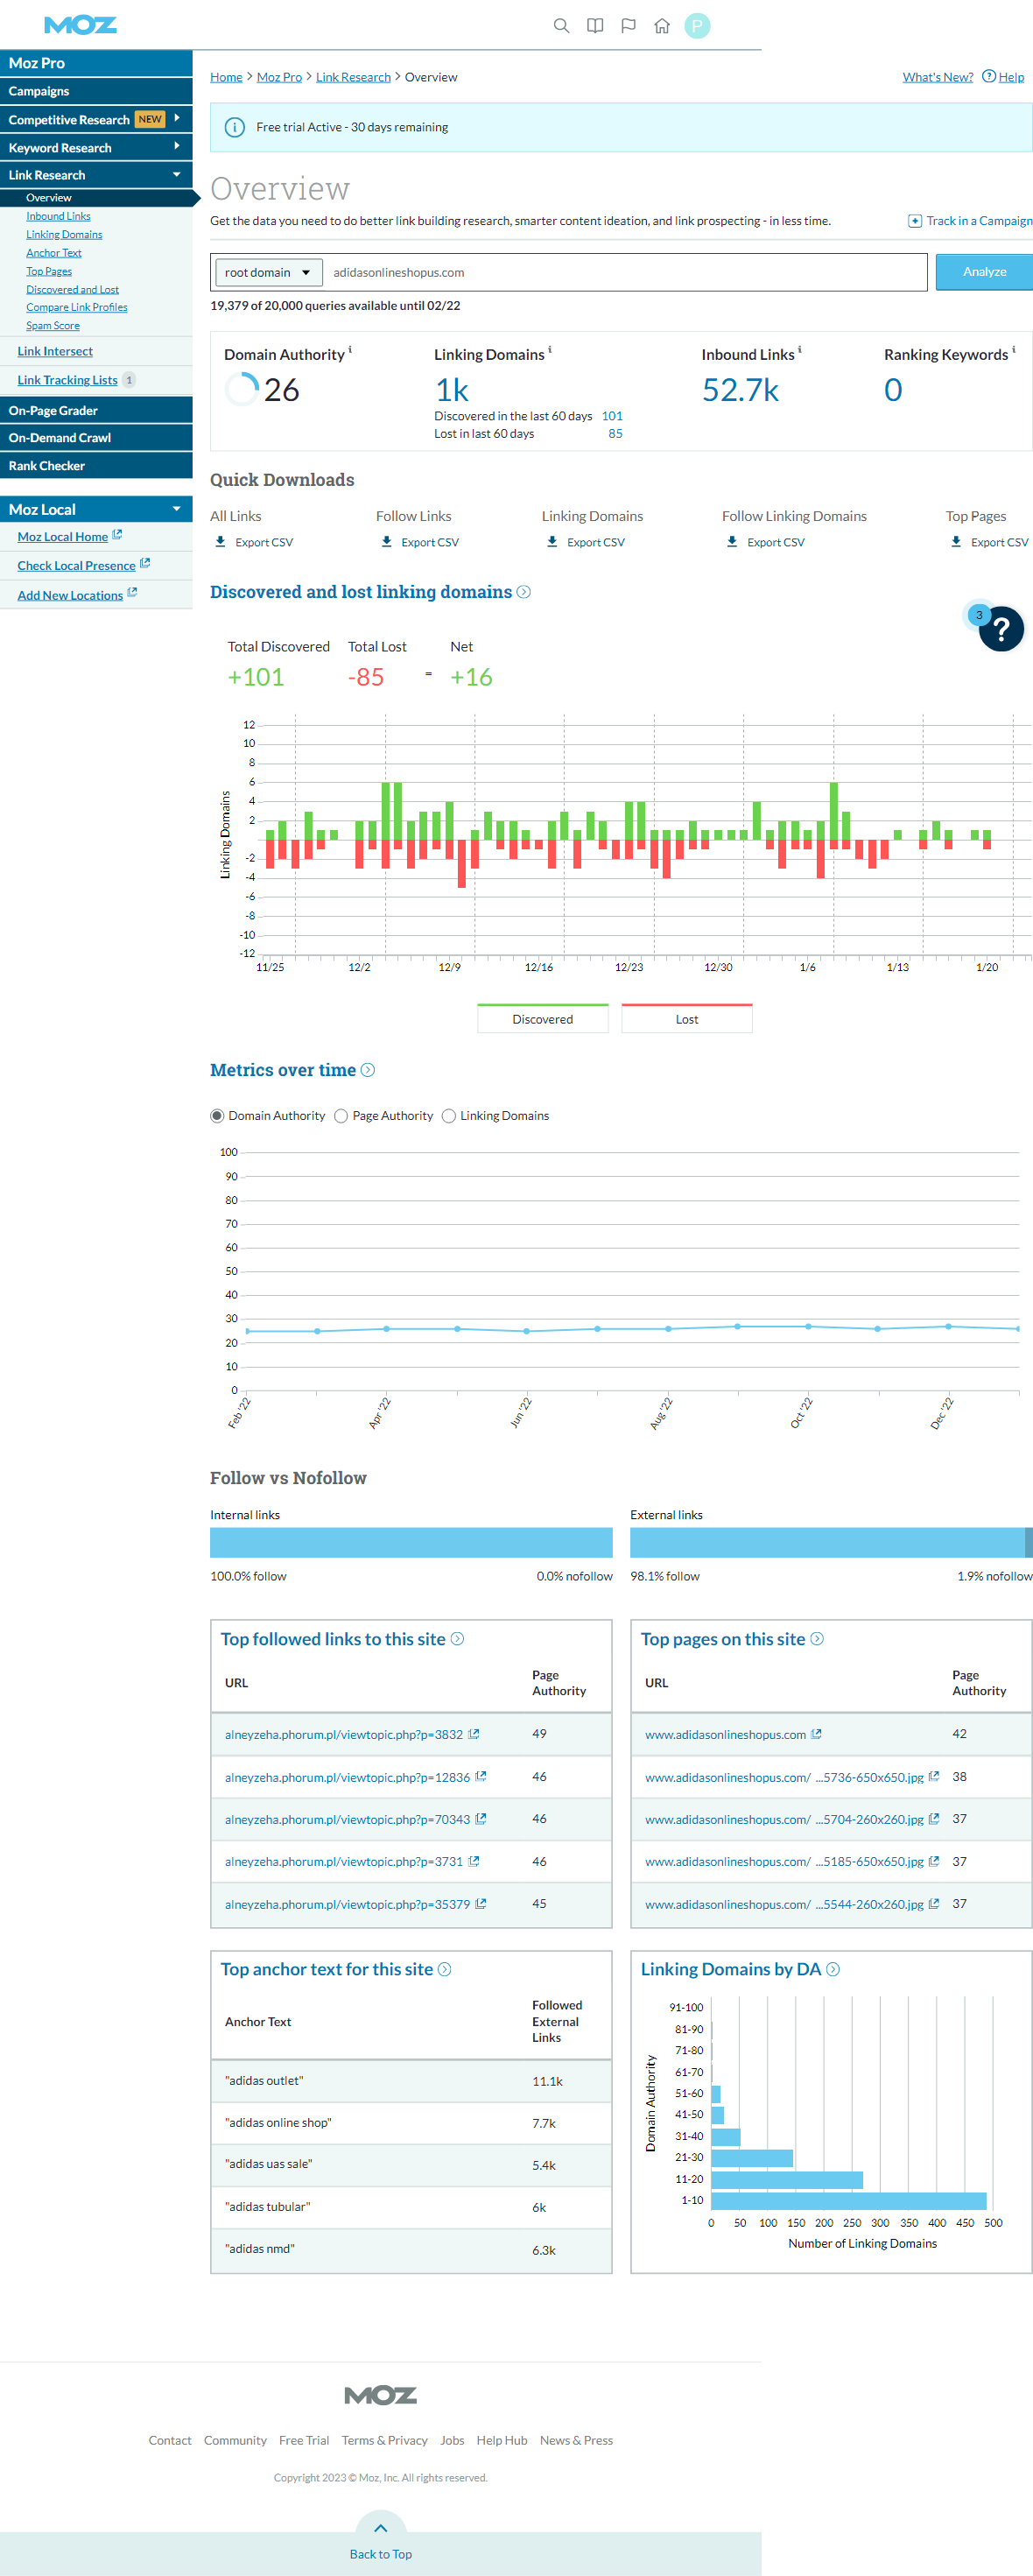Image resolution: width=1033 pixels, height=2576 pixels.
Task: Toggle the Lost chart legend
Action: (687, 1018)
